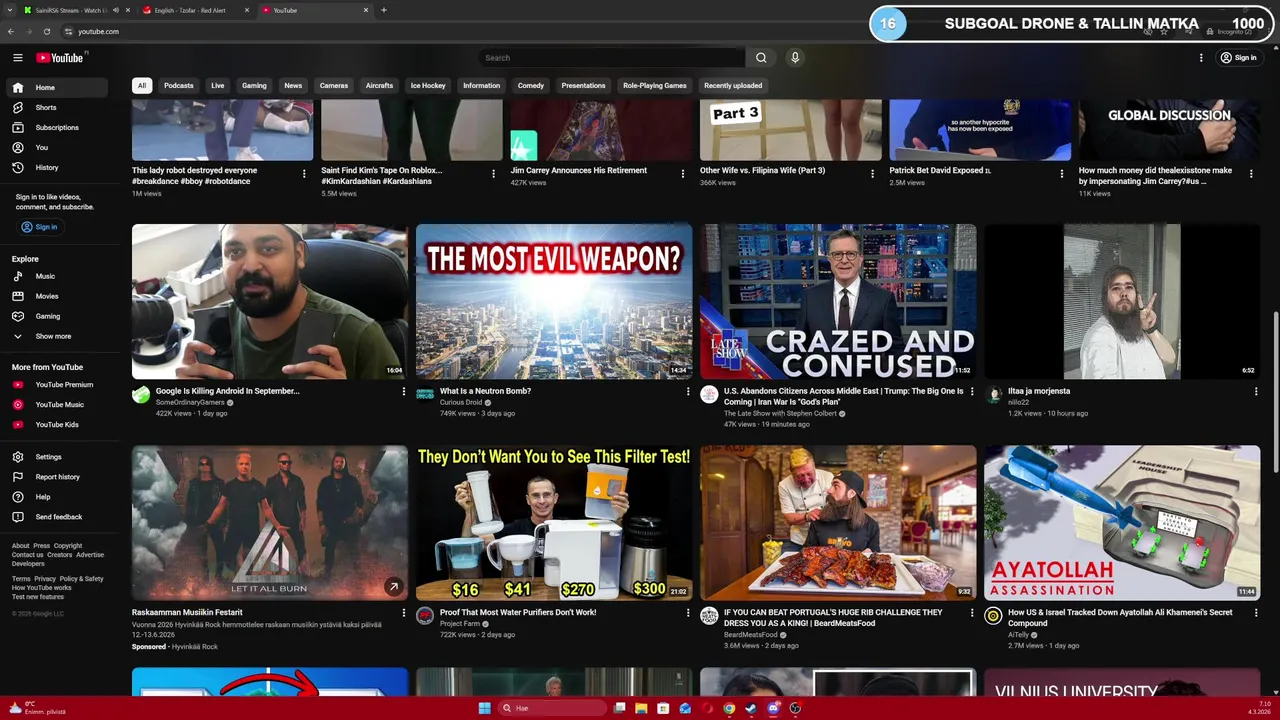Open Subscriptions in the sidebar
The image size is (1280, 720).
tap(56, 127)
